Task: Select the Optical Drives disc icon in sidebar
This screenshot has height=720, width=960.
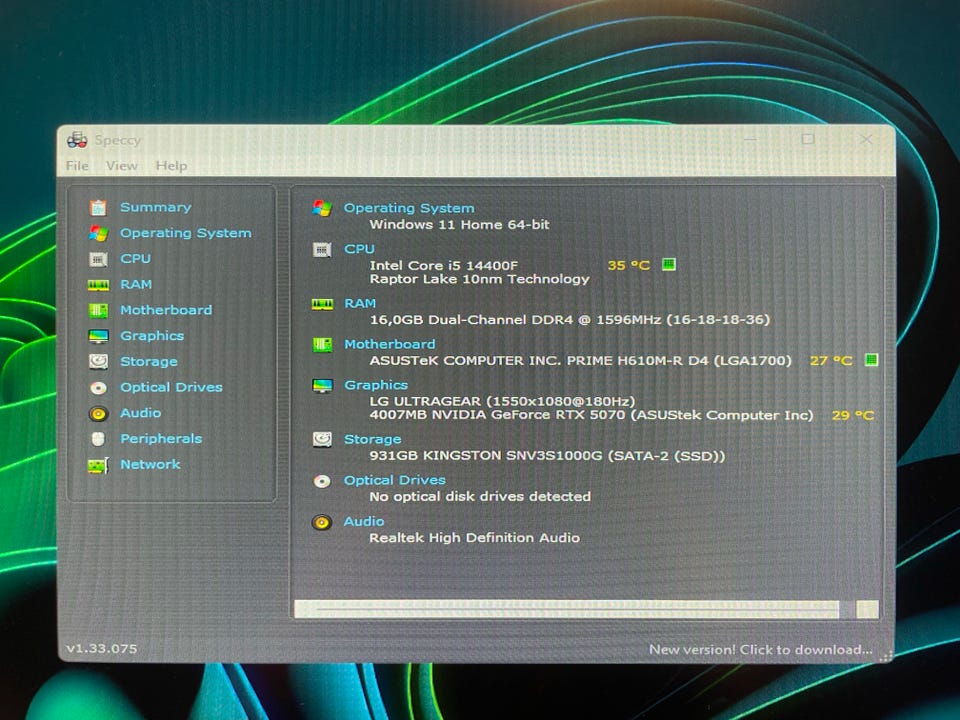Action: point(98,388)
